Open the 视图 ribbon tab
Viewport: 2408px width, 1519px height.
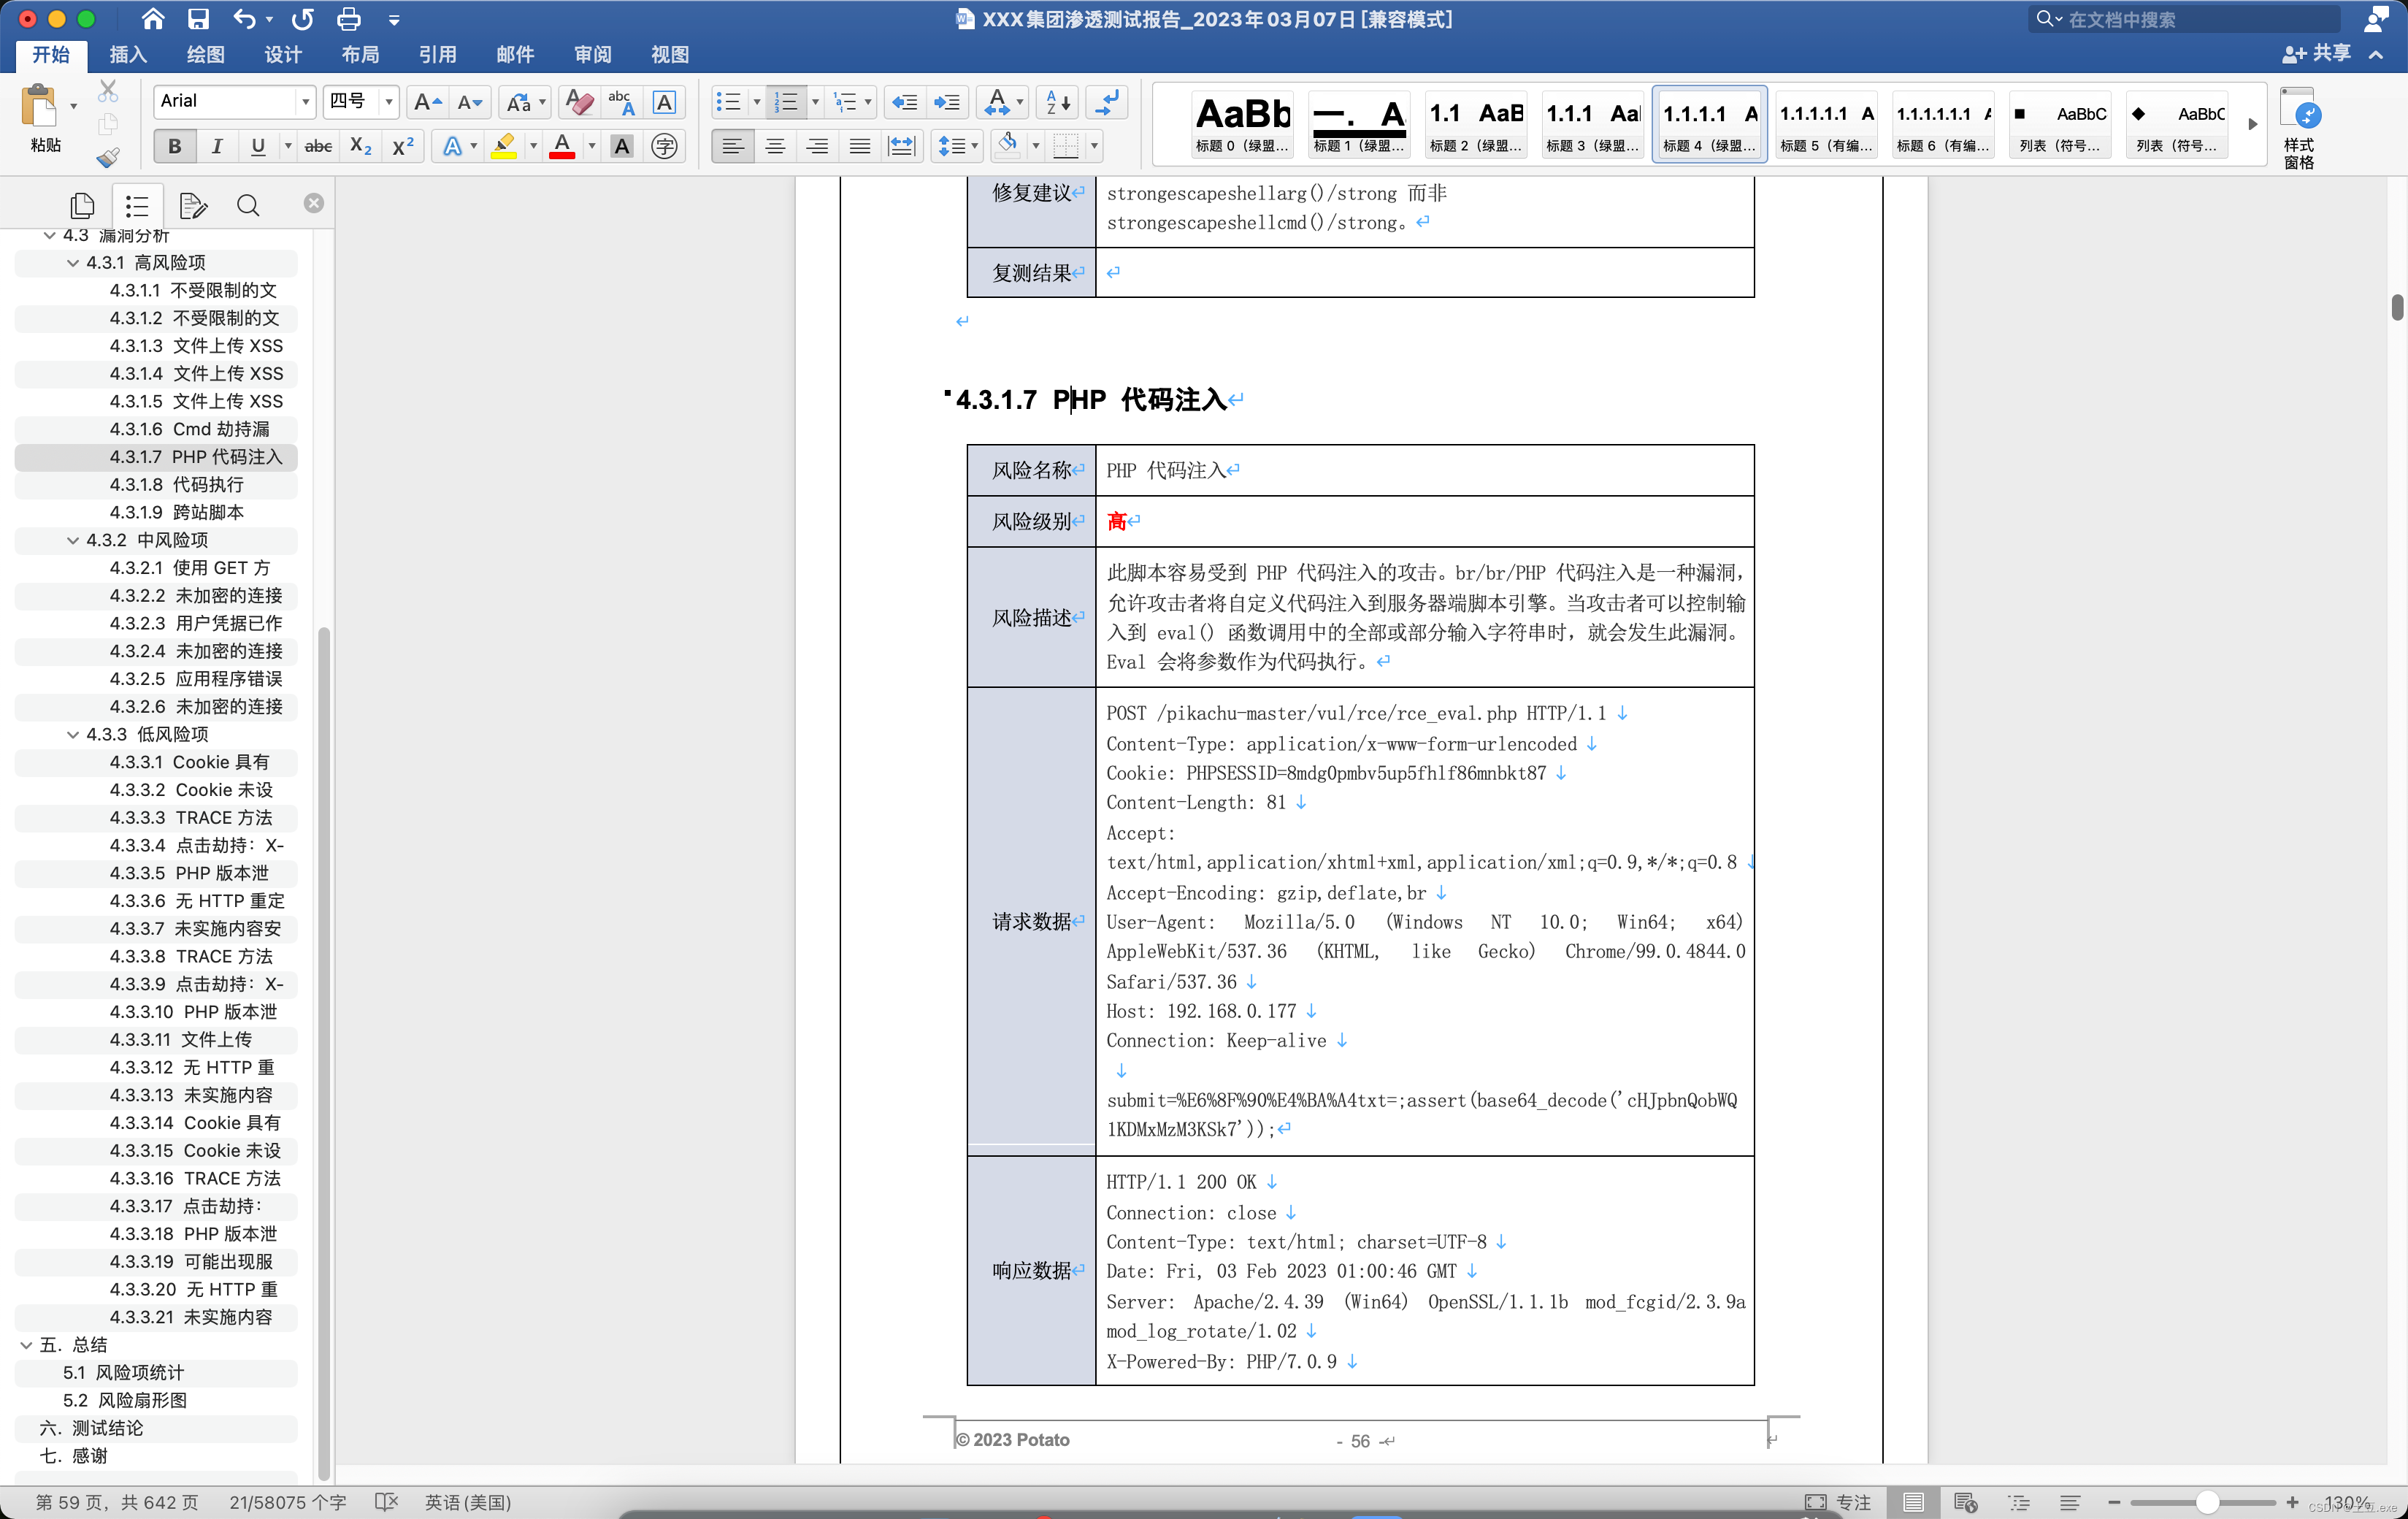pos(670,54)
